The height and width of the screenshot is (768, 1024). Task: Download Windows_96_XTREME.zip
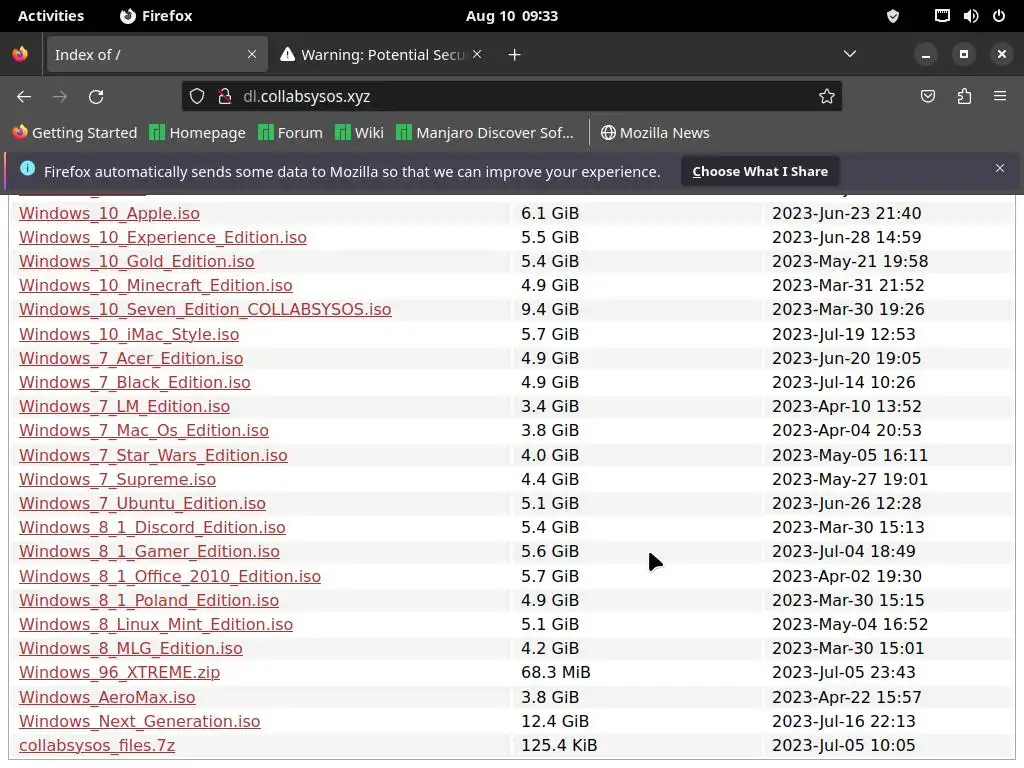(120, 673)
